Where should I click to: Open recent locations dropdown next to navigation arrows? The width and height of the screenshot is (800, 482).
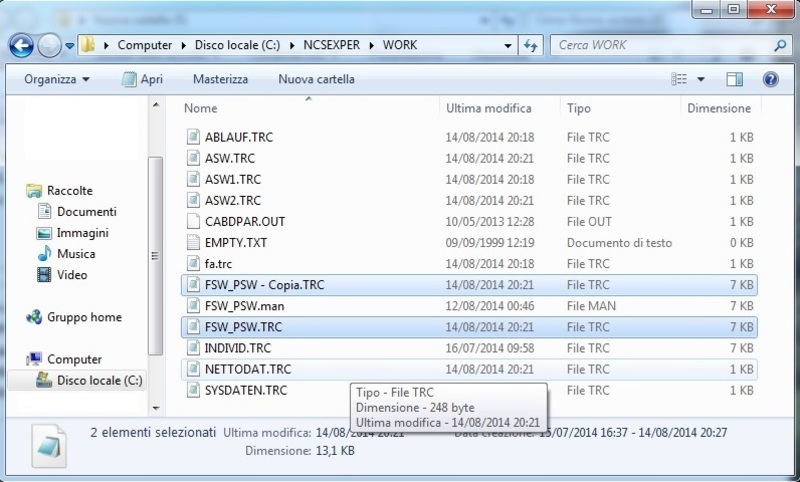(70, 45)
